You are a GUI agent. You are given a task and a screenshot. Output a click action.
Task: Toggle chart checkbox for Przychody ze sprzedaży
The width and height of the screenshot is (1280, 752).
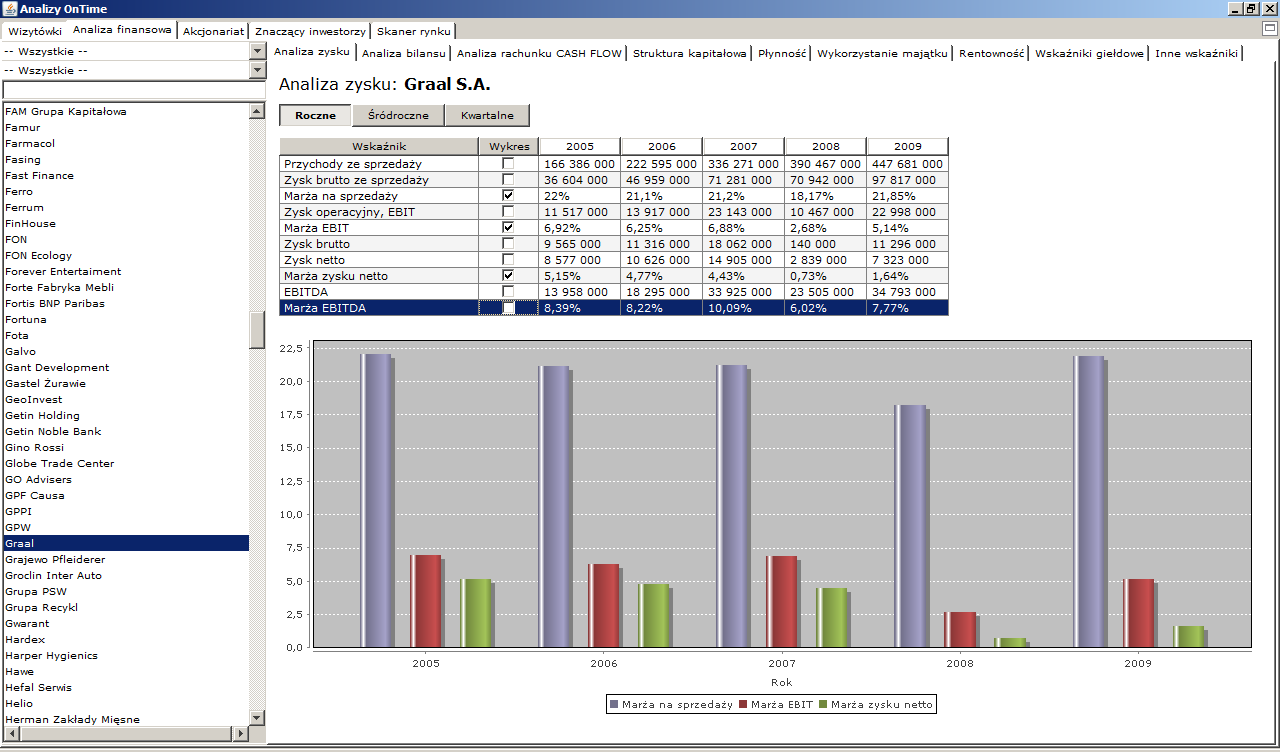pyautogui.click(x=508, y=163)
